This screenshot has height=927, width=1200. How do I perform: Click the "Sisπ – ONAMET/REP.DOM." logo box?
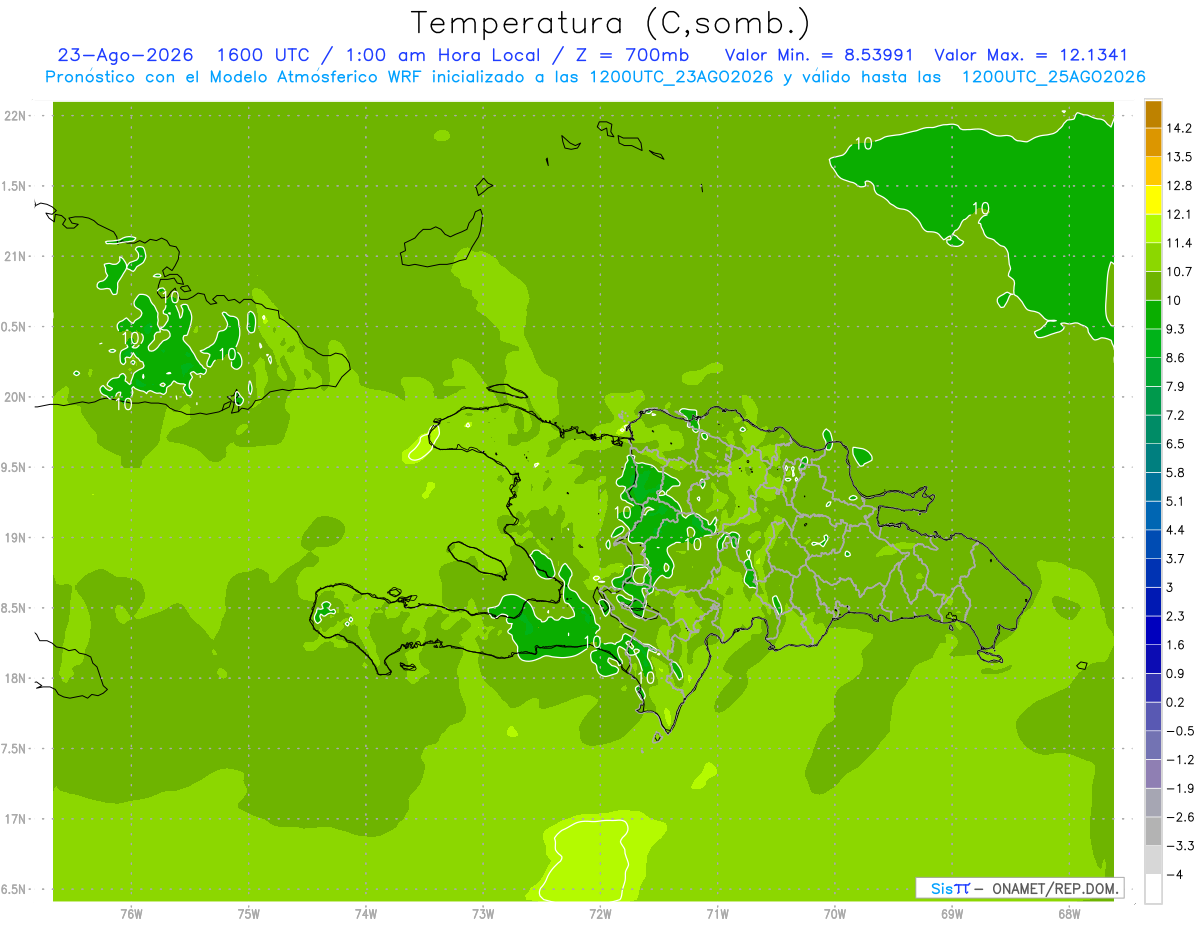(1020, 888)
